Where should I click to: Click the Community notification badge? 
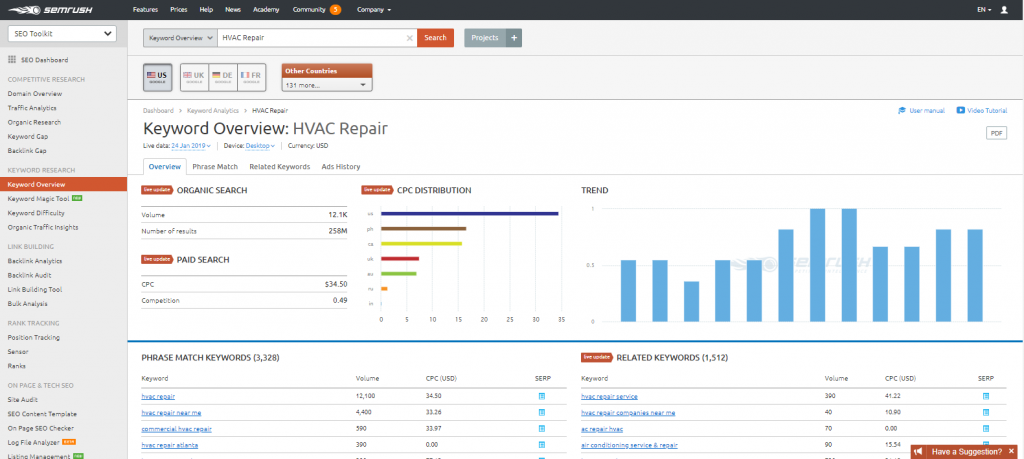tap(335, 10)
